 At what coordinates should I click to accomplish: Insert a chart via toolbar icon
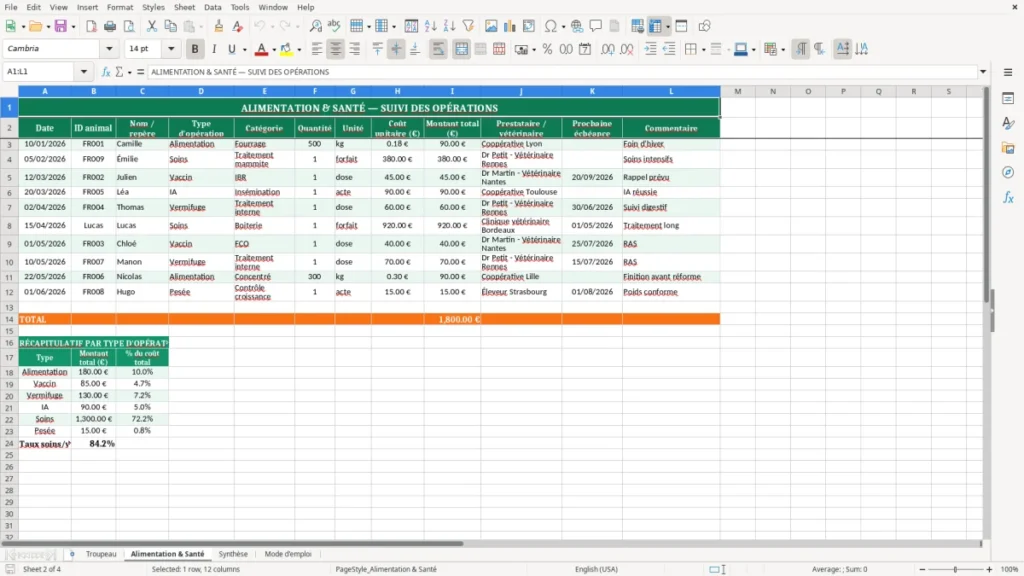510,26
